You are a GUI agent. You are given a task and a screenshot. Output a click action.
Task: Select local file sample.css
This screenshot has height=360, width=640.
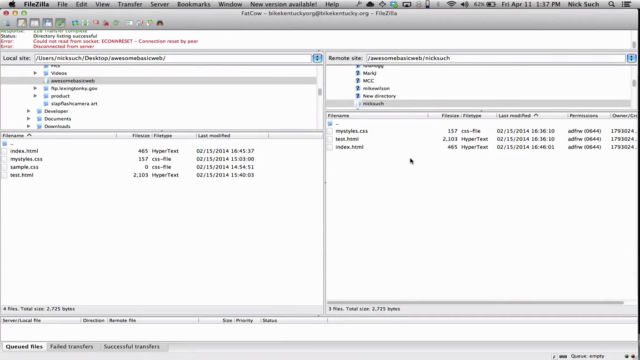(24, 167)
